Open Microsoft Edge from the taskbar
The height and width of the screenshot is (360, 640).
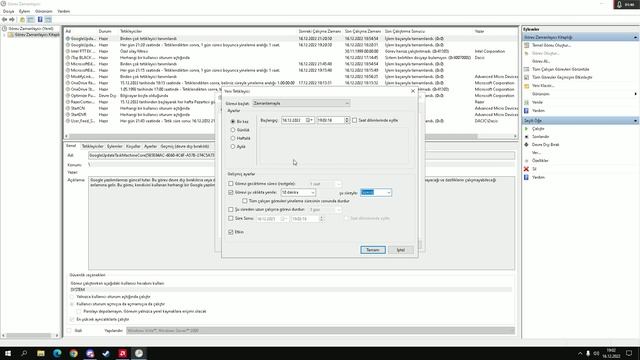(x=57, y=353)
